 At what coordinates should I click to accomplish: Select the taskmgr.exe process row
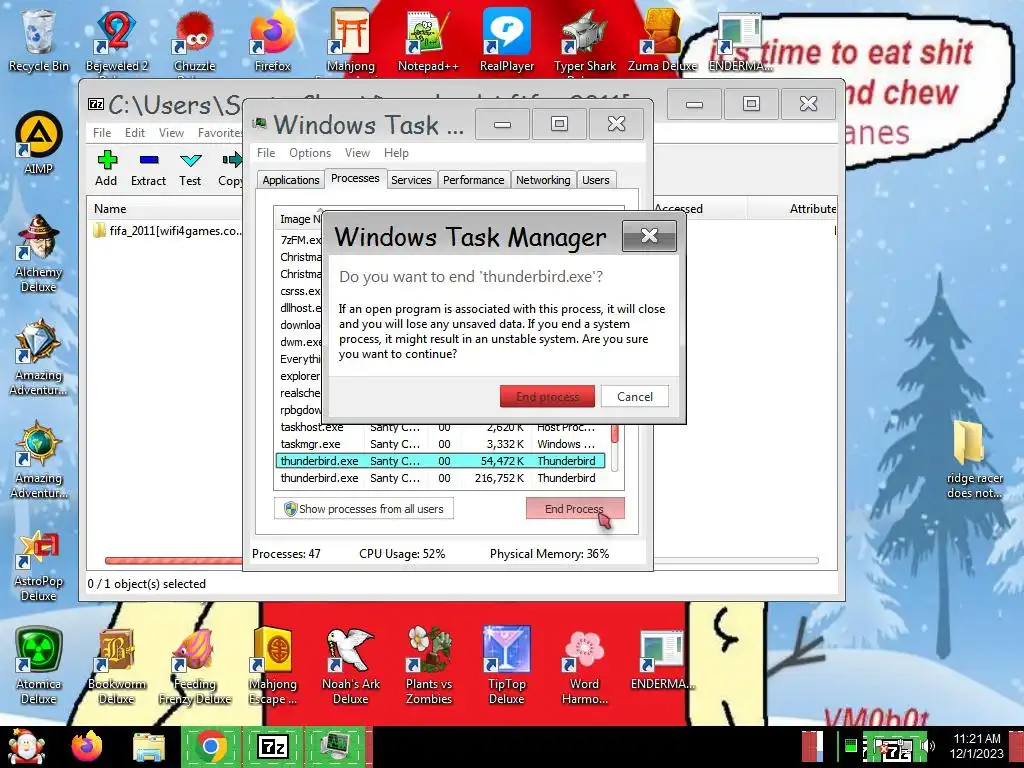point(441,444)
